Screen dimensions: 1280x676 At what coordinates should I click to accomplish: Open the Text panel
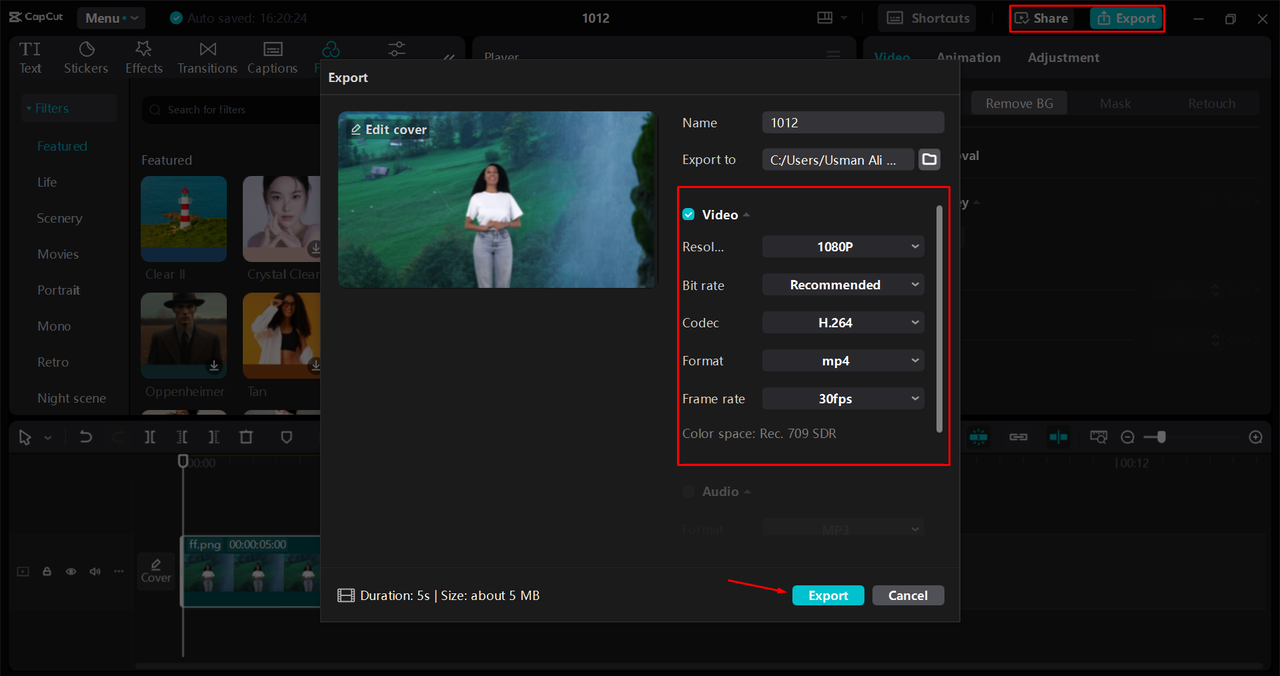click(x=30, y=58)
